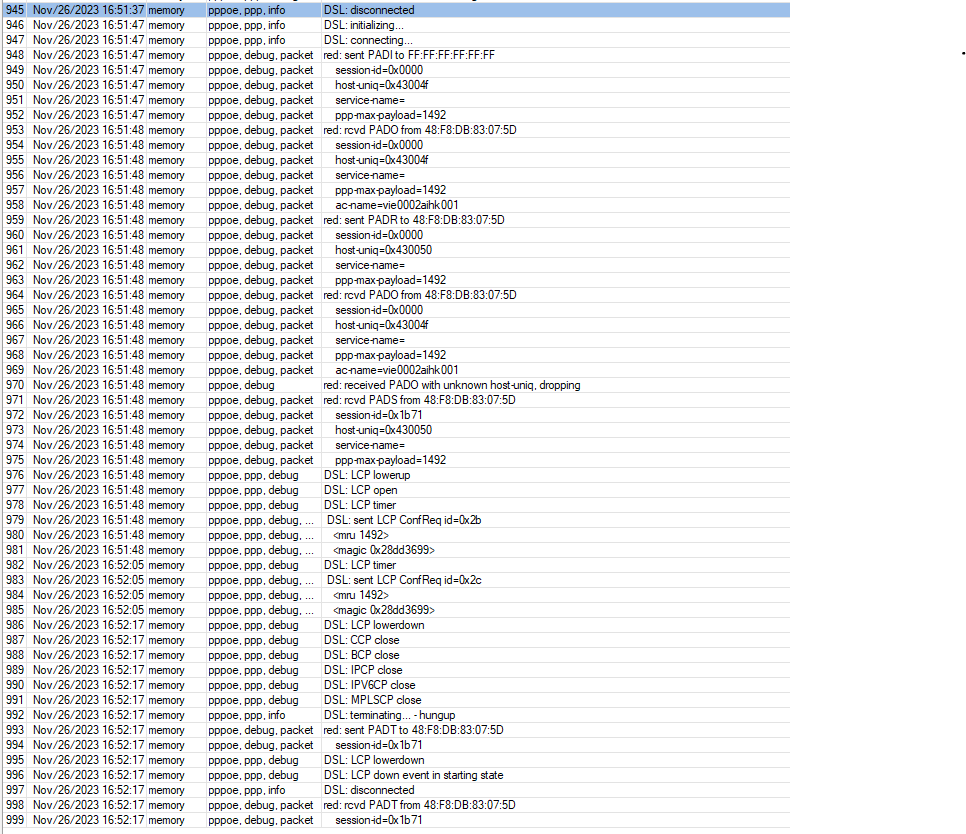Click row 959 sent PADR entry

pyautogui.click(x=396, y=220)
